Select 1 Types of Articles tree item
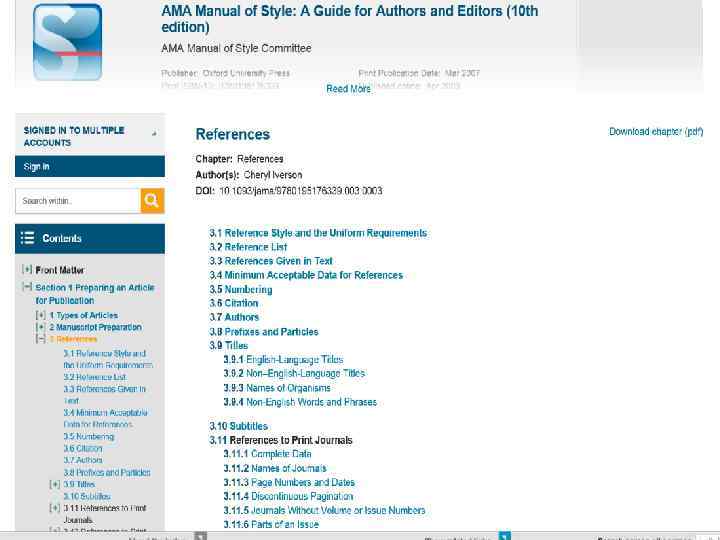This screenshot has width=720, height=540. [84, 315]
